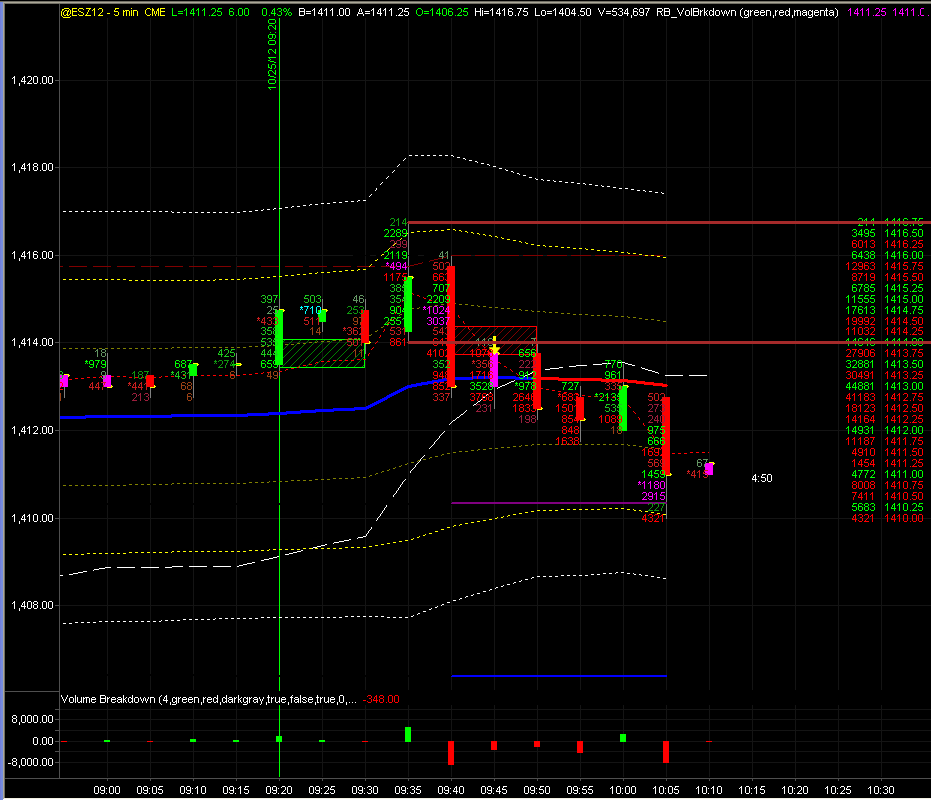
Task: Click the RB_VolBrkdown indicator label in header
Action: pyautogui.click(x=748, y=12)
